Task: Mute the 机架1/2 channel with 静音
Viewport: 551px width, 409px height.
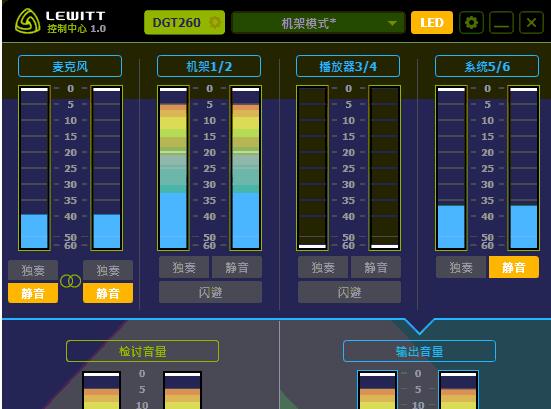Action: (236, 267)
